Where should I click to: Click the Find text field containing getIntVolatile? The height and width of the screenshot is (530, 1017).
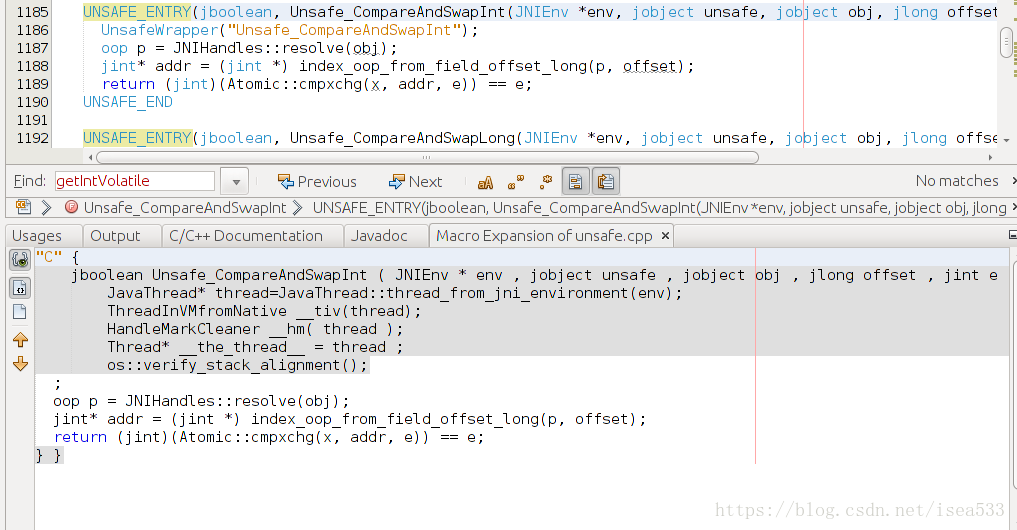click(x=134, y=181)
